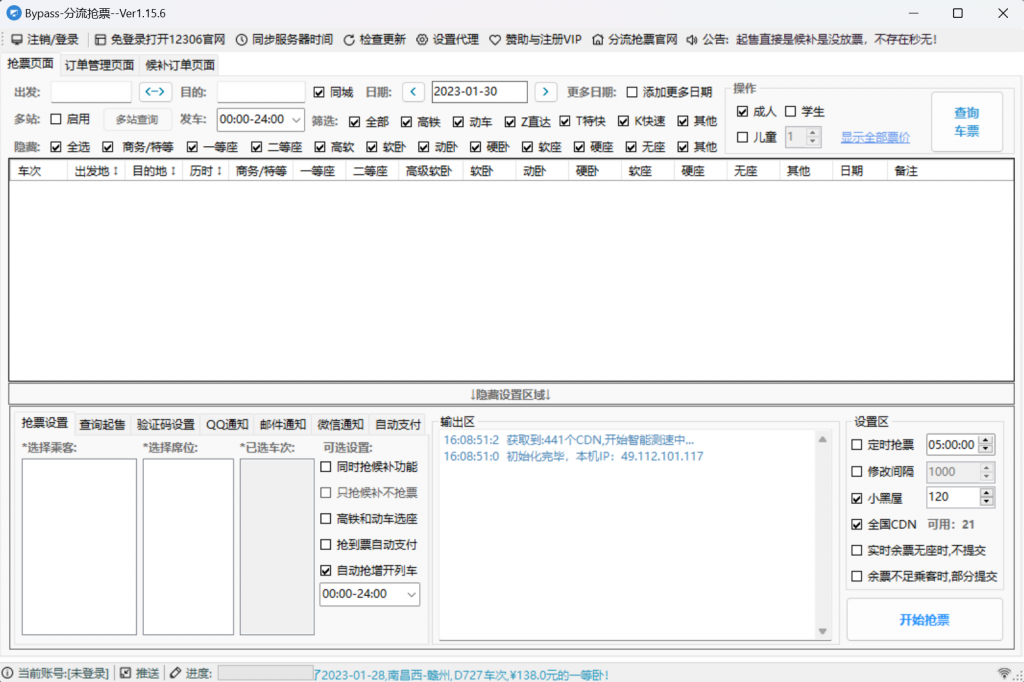Check the 儿童 checkbox

[743, 137]
